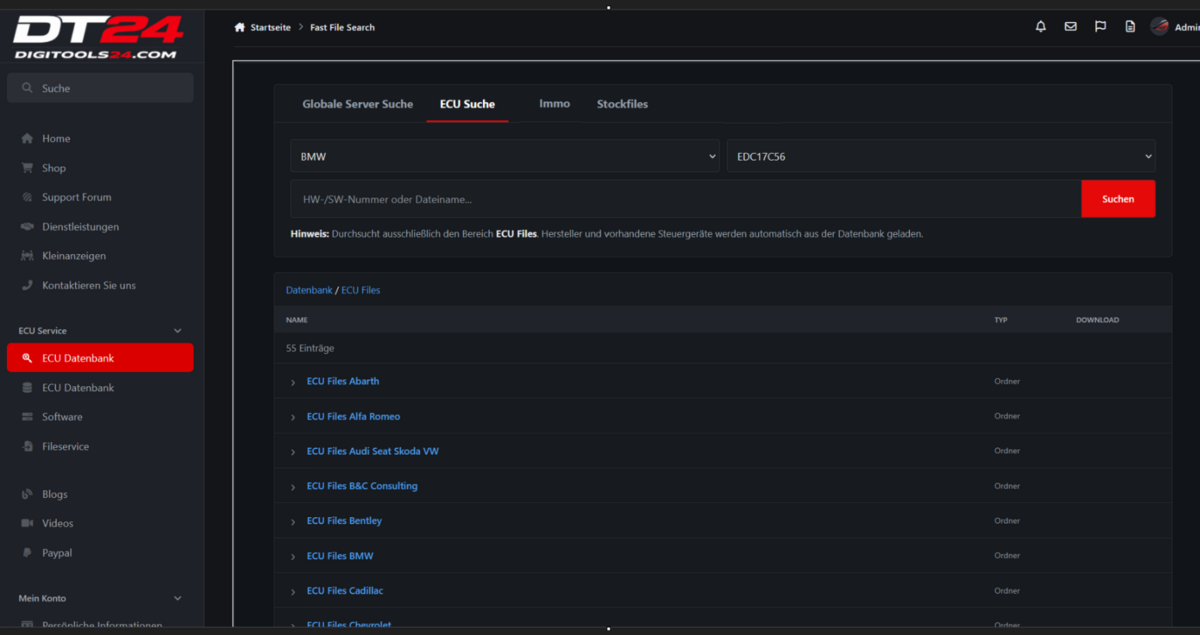Focus the HW-/SW-Nummer oder Dateiname field
This screenshot has height=635, width=1200.
pyautogui.click(x=686, y=199)
